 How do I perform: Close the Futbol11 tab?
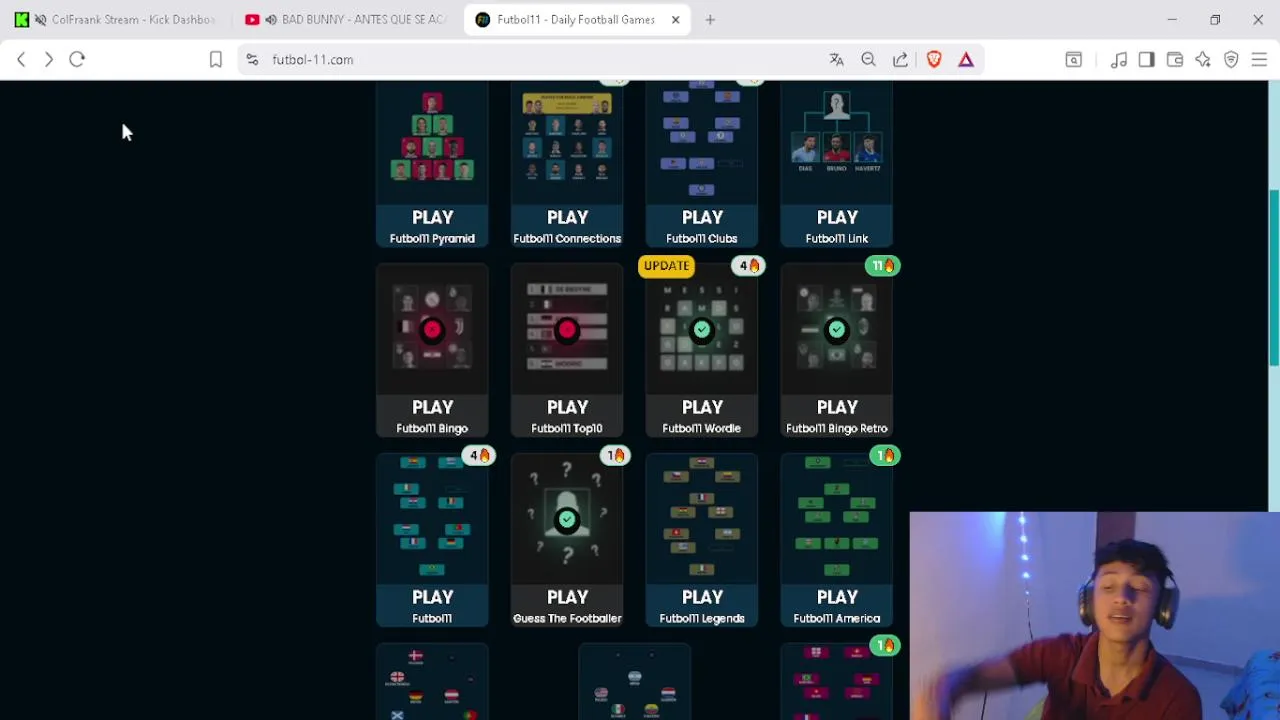(675, 20)
